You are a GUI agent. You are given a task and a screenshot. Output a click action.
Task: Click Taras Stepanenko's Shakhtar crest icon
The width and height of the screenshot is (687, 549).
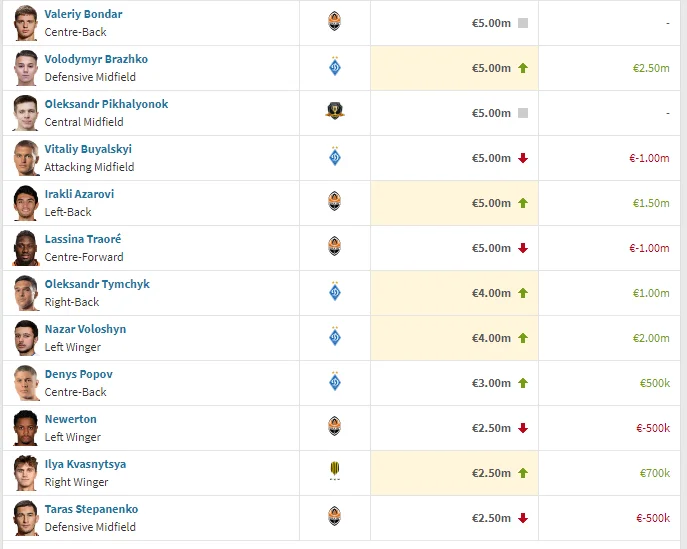pos(334,517)
